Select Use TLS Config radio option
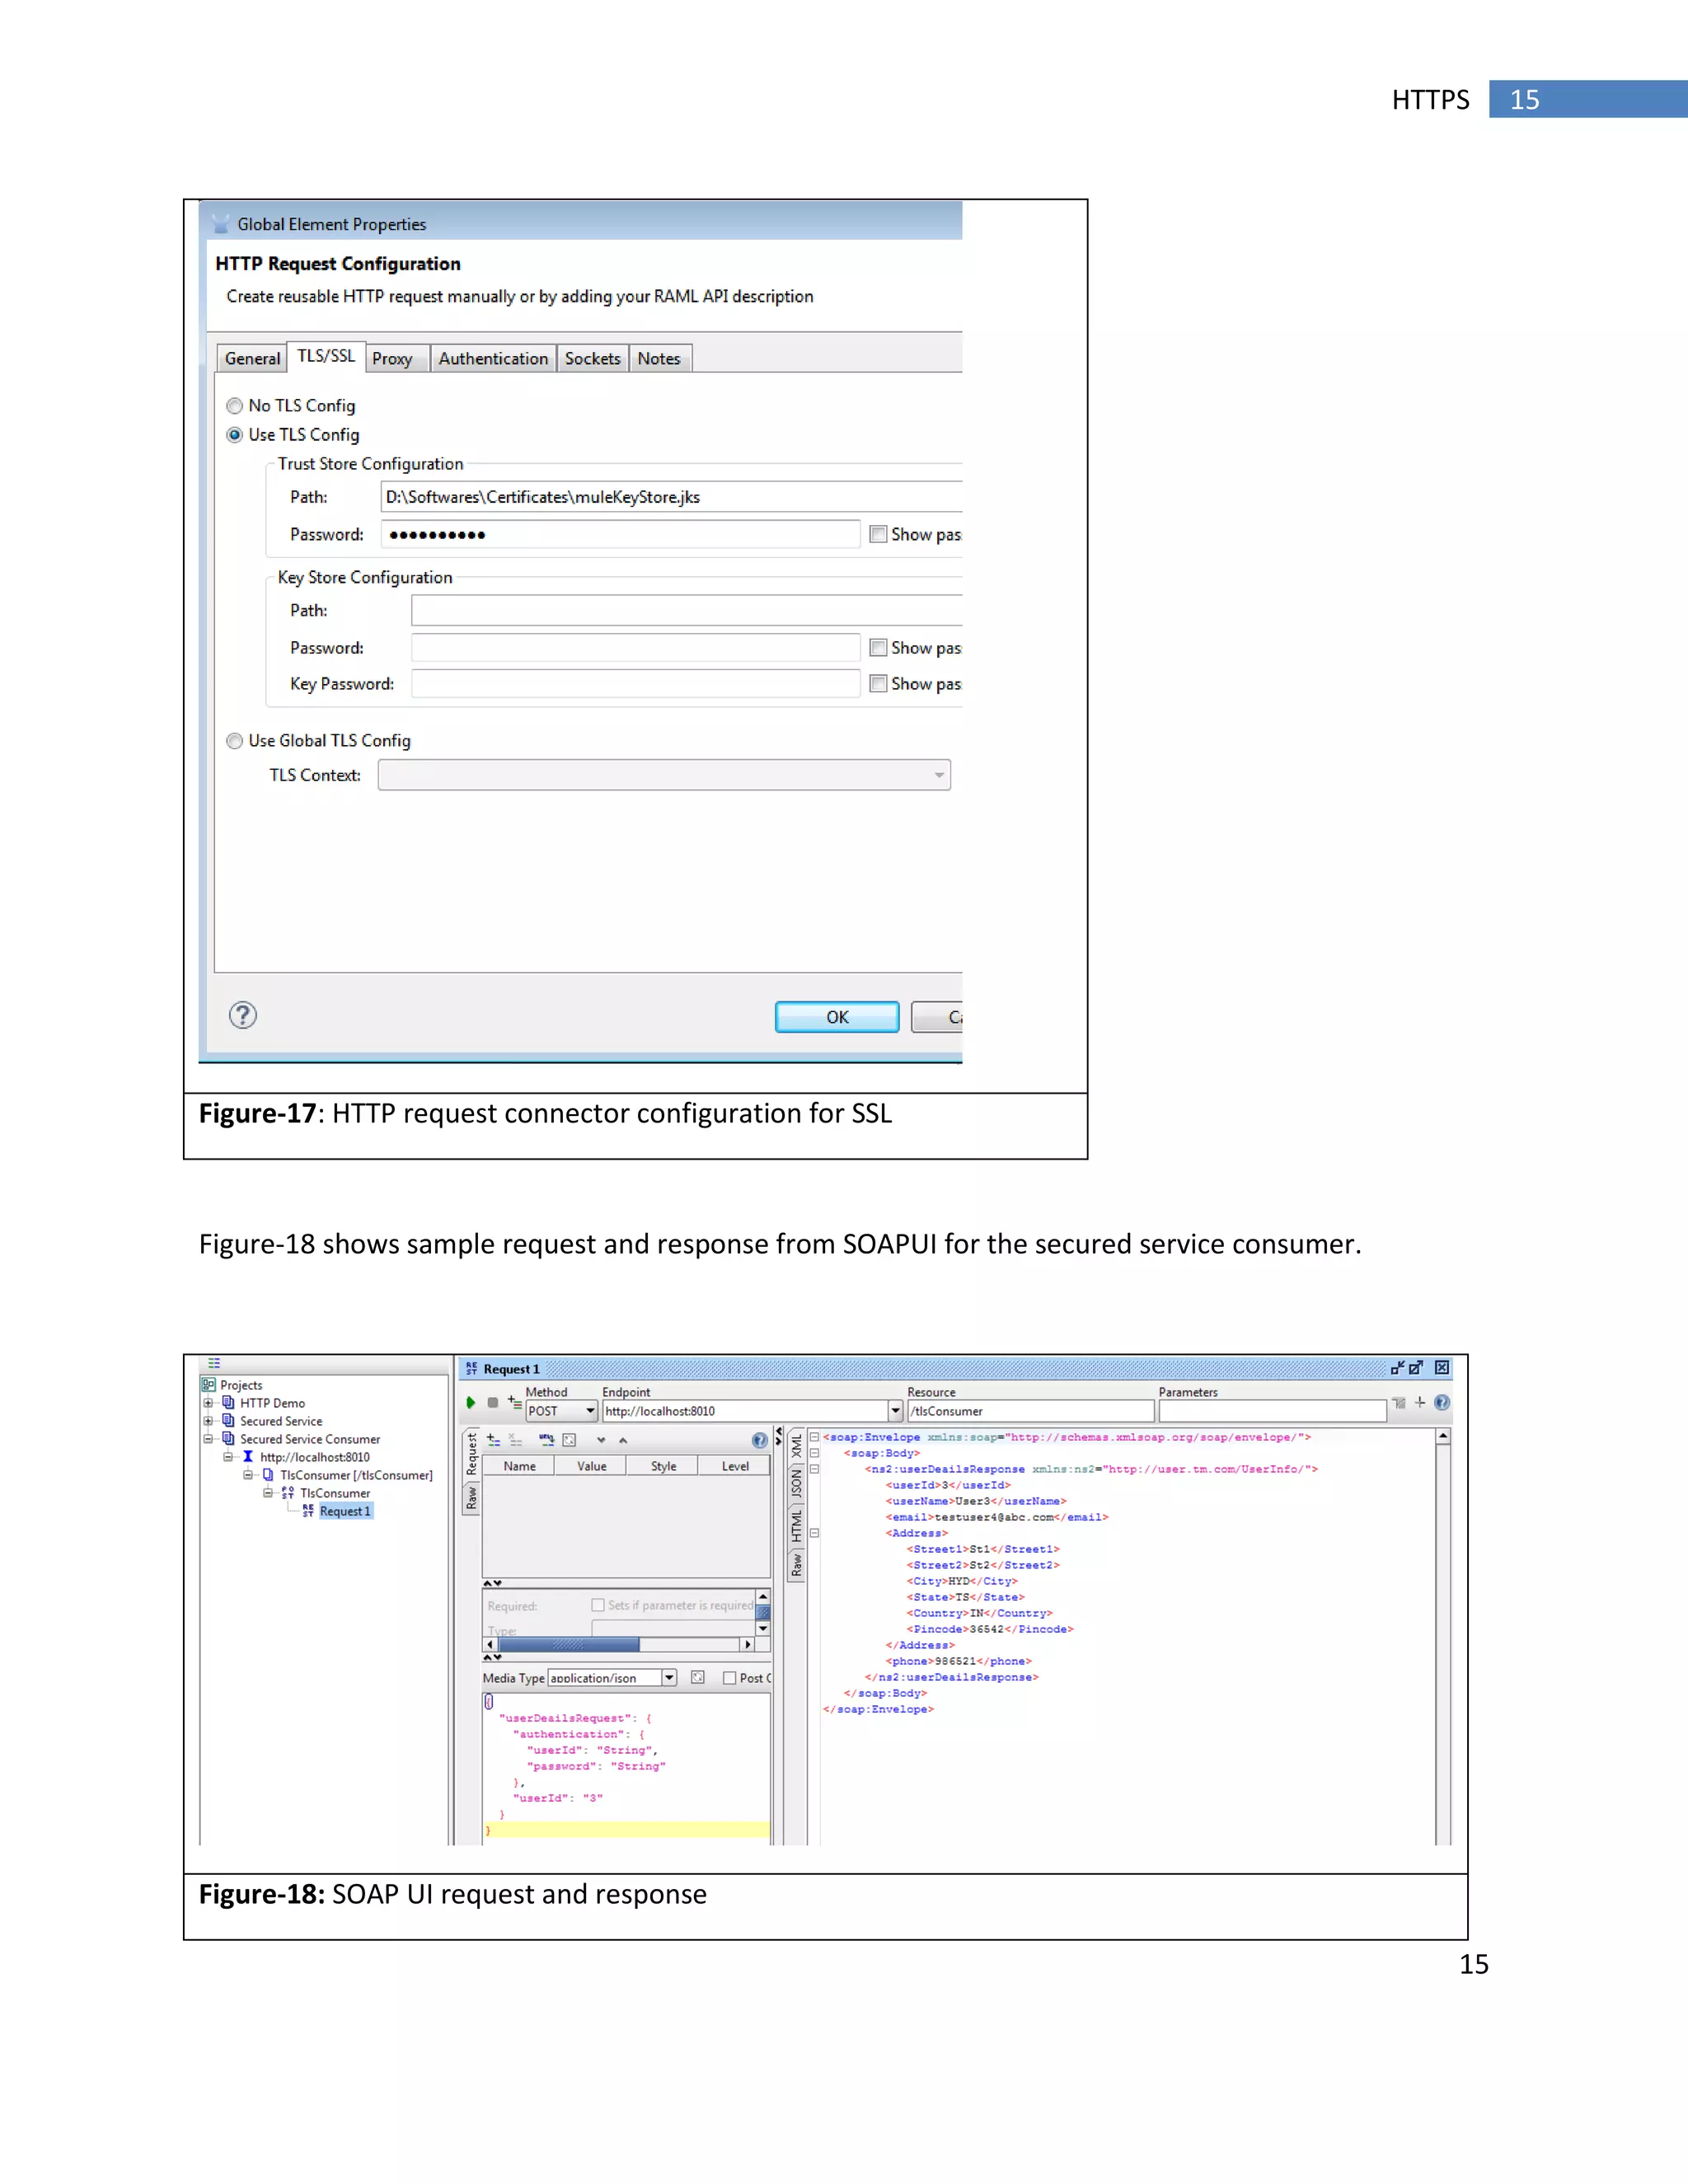 coord(234,435)
